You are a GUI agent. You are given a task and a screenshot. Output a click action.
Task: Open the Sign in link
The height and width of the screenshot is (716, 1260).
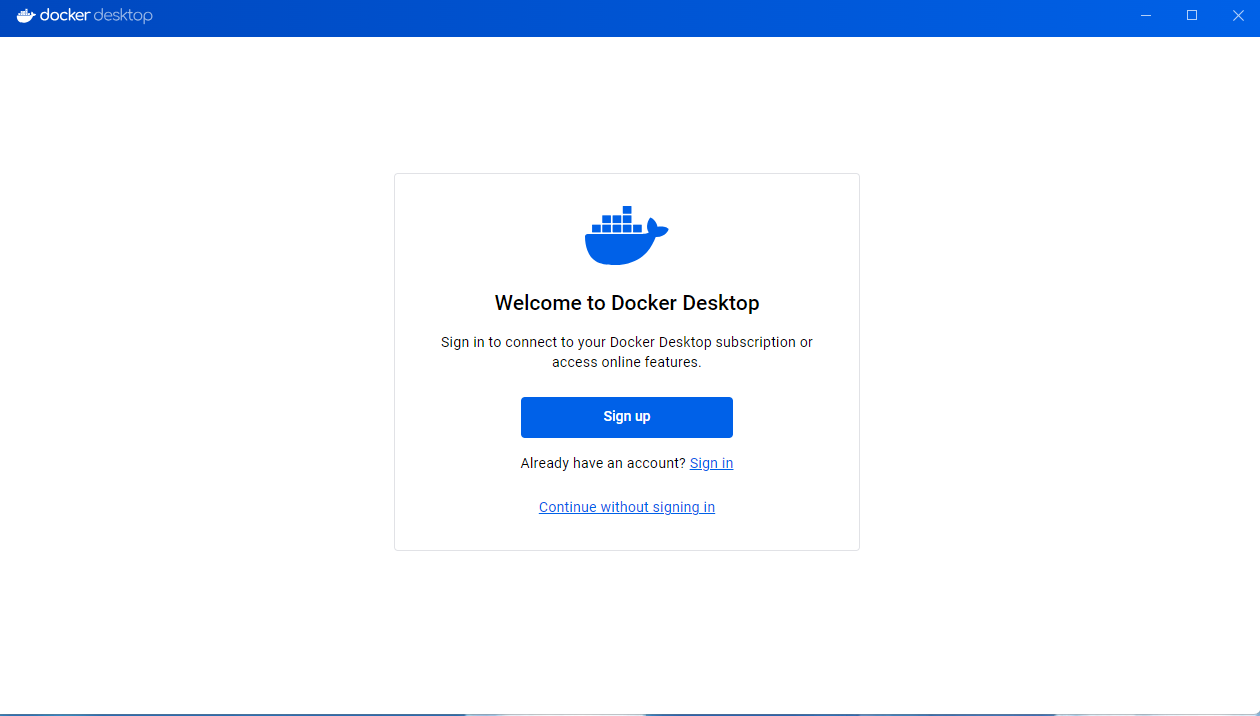point(712,463)
